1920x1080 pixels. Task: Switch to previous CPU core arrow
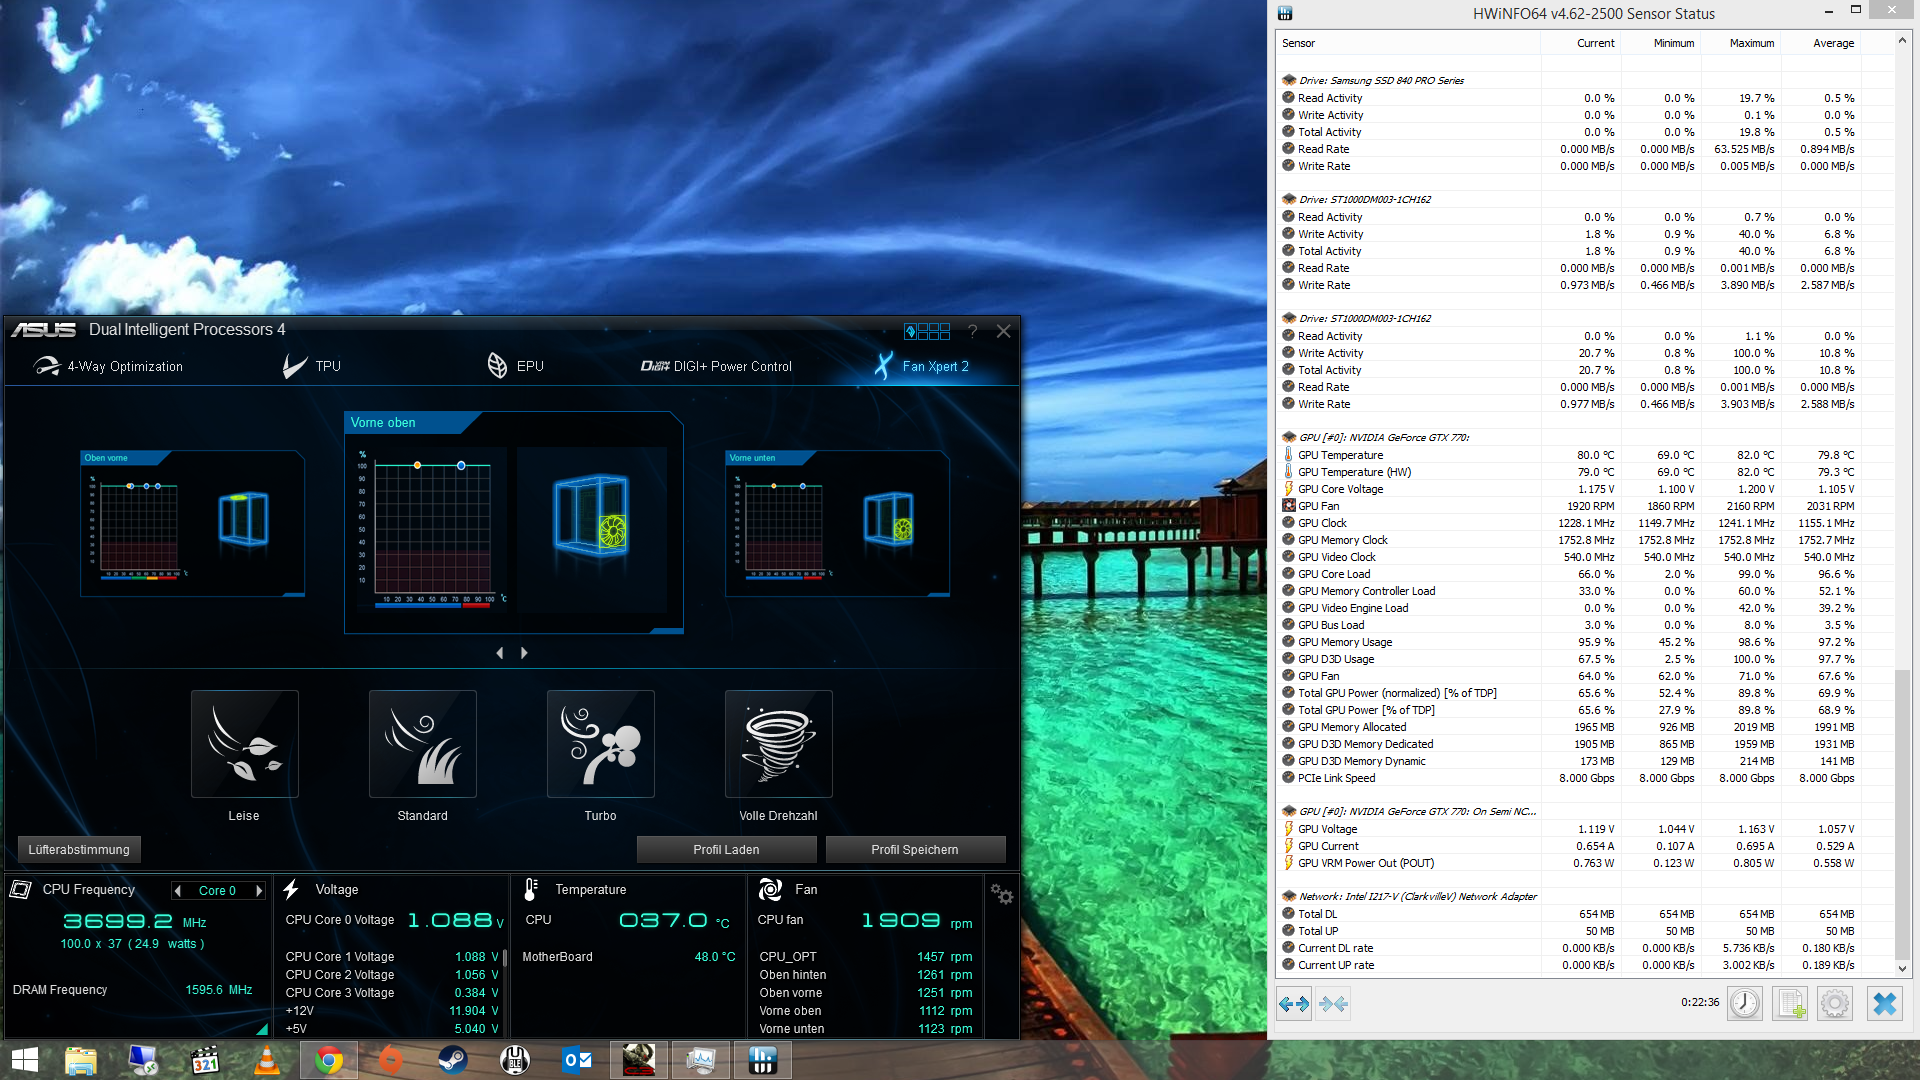(x=178, y=891)
